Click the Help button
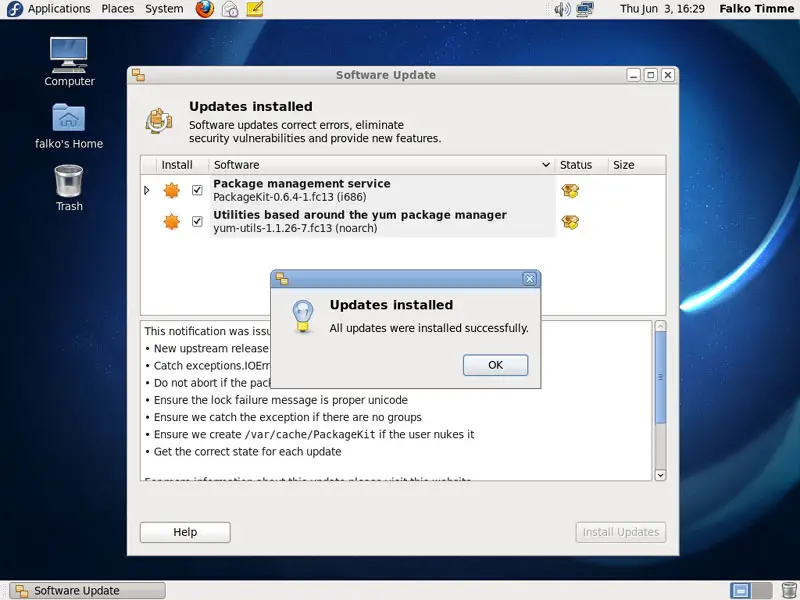 pyautogui.click(x=185, y=532)
